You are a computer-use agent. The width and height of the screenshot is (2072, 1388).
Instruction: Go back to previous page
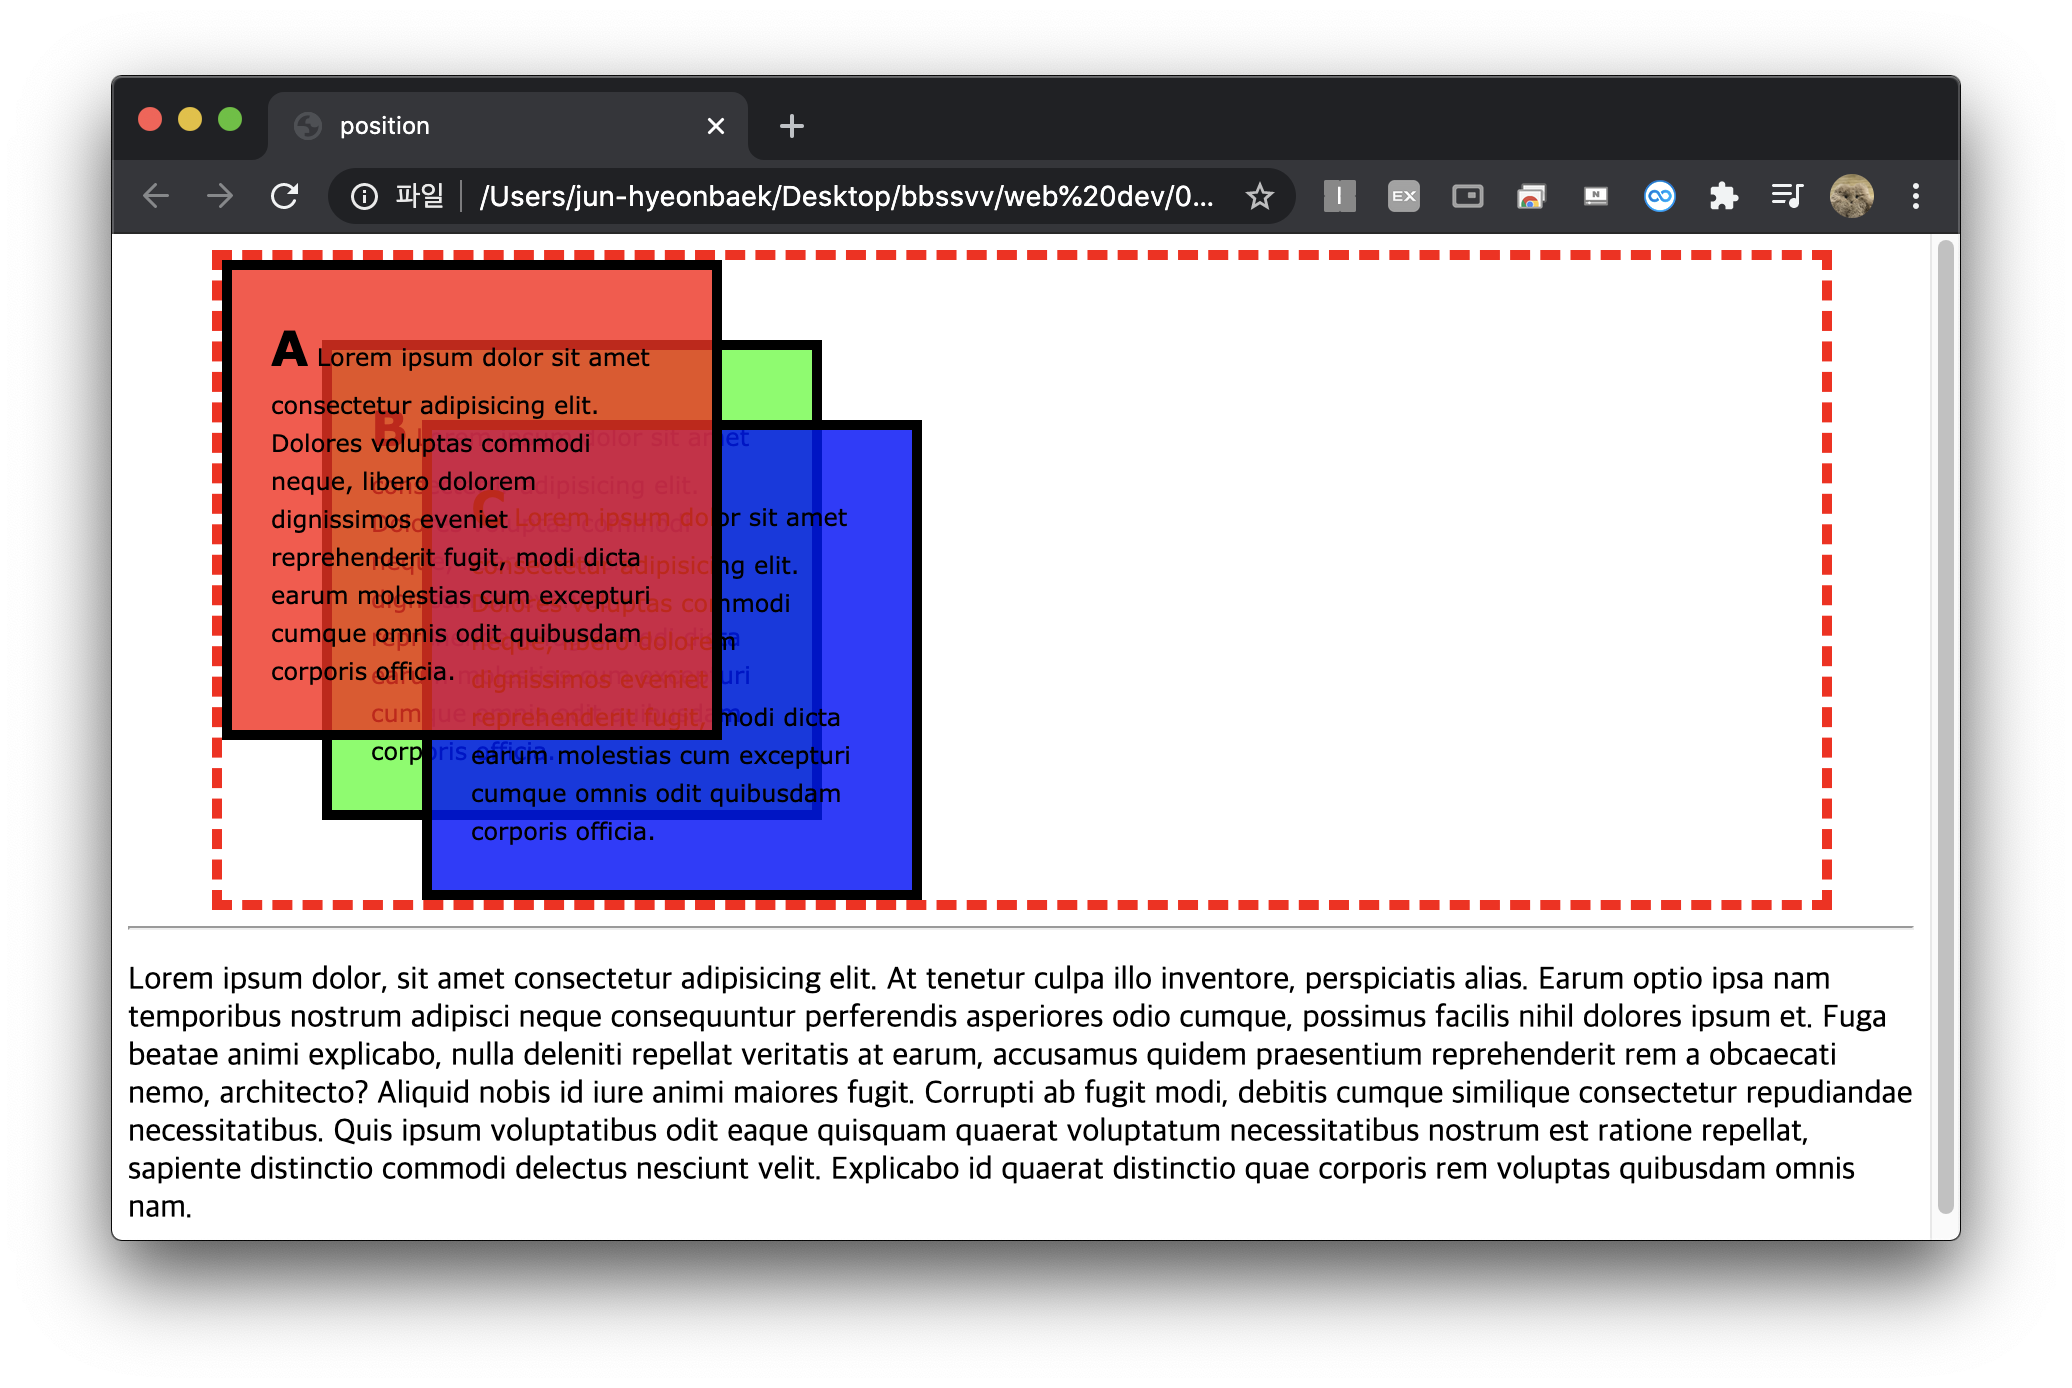[x=156, y=196]
